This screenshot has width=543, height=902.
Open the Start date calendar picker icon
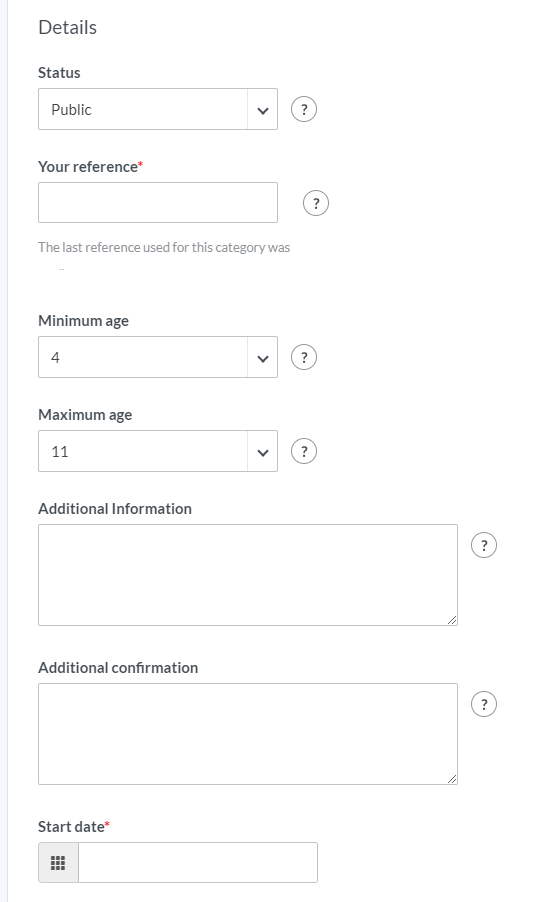coord(58,862)
